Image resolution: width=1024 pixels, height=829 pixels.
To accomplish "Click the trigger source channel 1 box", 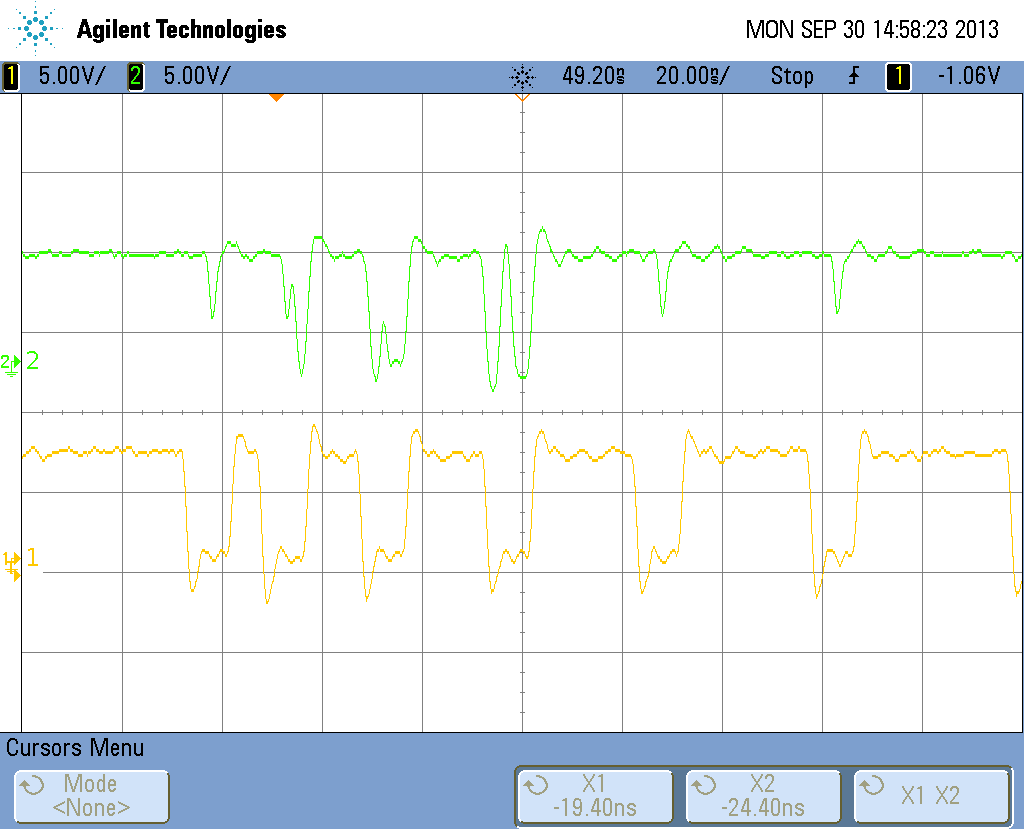I will click(898, 76).
